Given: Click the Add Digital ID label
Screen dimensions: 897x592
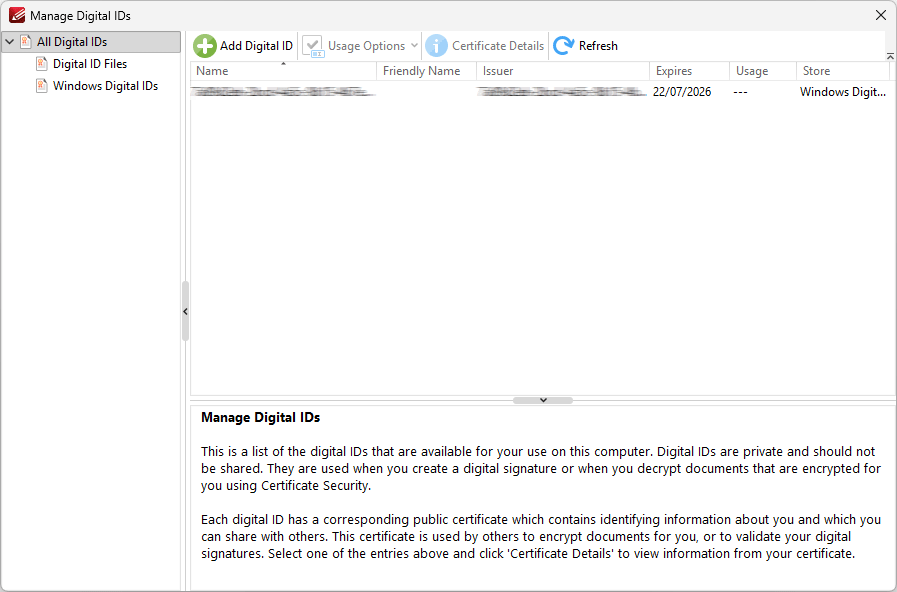Looking at the screenshot, I should (x=256, y=46).
